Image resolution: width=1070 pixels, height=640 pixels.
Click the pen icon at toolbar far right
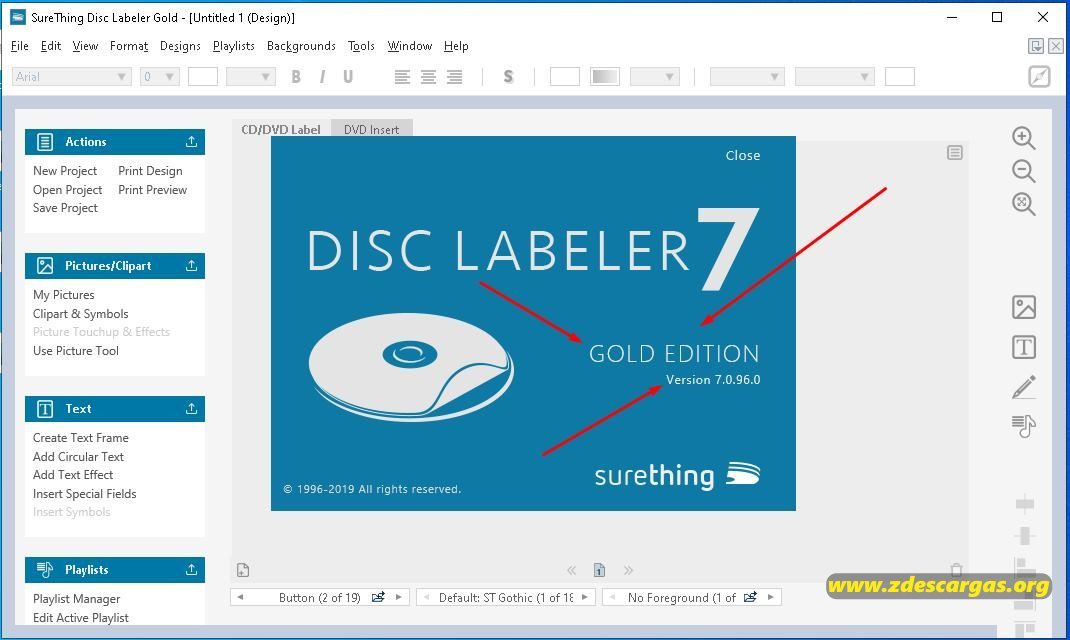pyautogui.click(x=1039, y=76)
